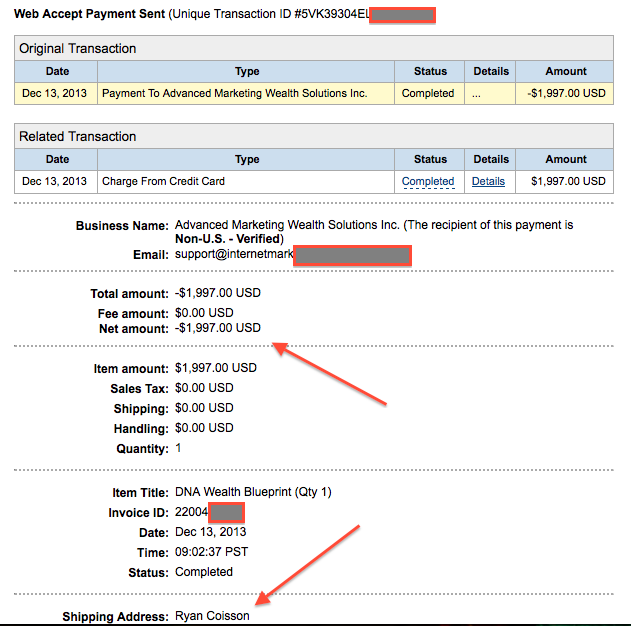631x626 pixels.
Task: Click the Status column header in Related Transaction
Action: [x=430, y=159]
